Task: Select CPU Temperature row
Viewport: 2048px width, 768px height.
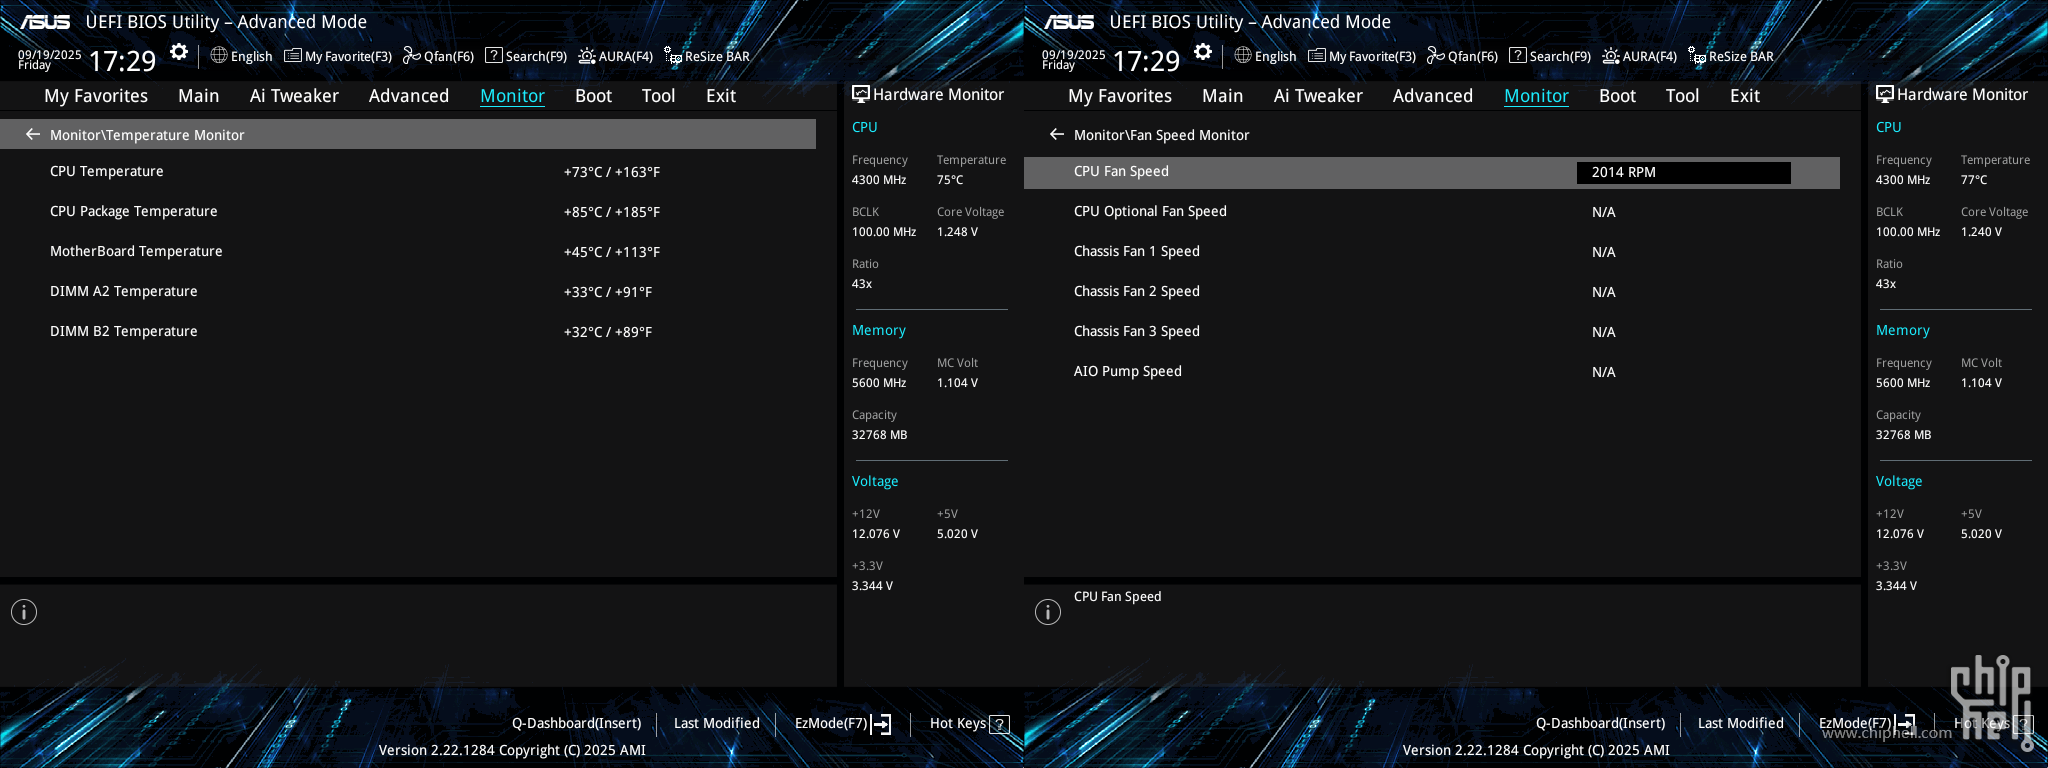Action: point(408,172)
